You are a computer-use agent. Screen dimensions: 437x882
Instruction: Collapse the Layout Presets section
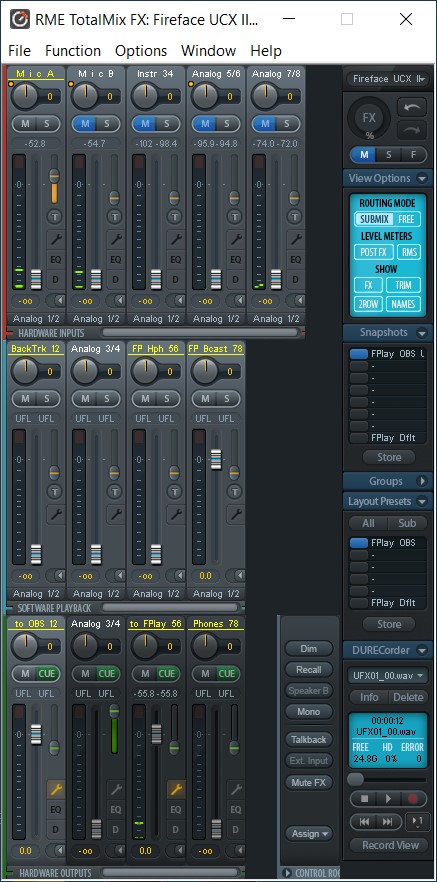tap(422, 501)
